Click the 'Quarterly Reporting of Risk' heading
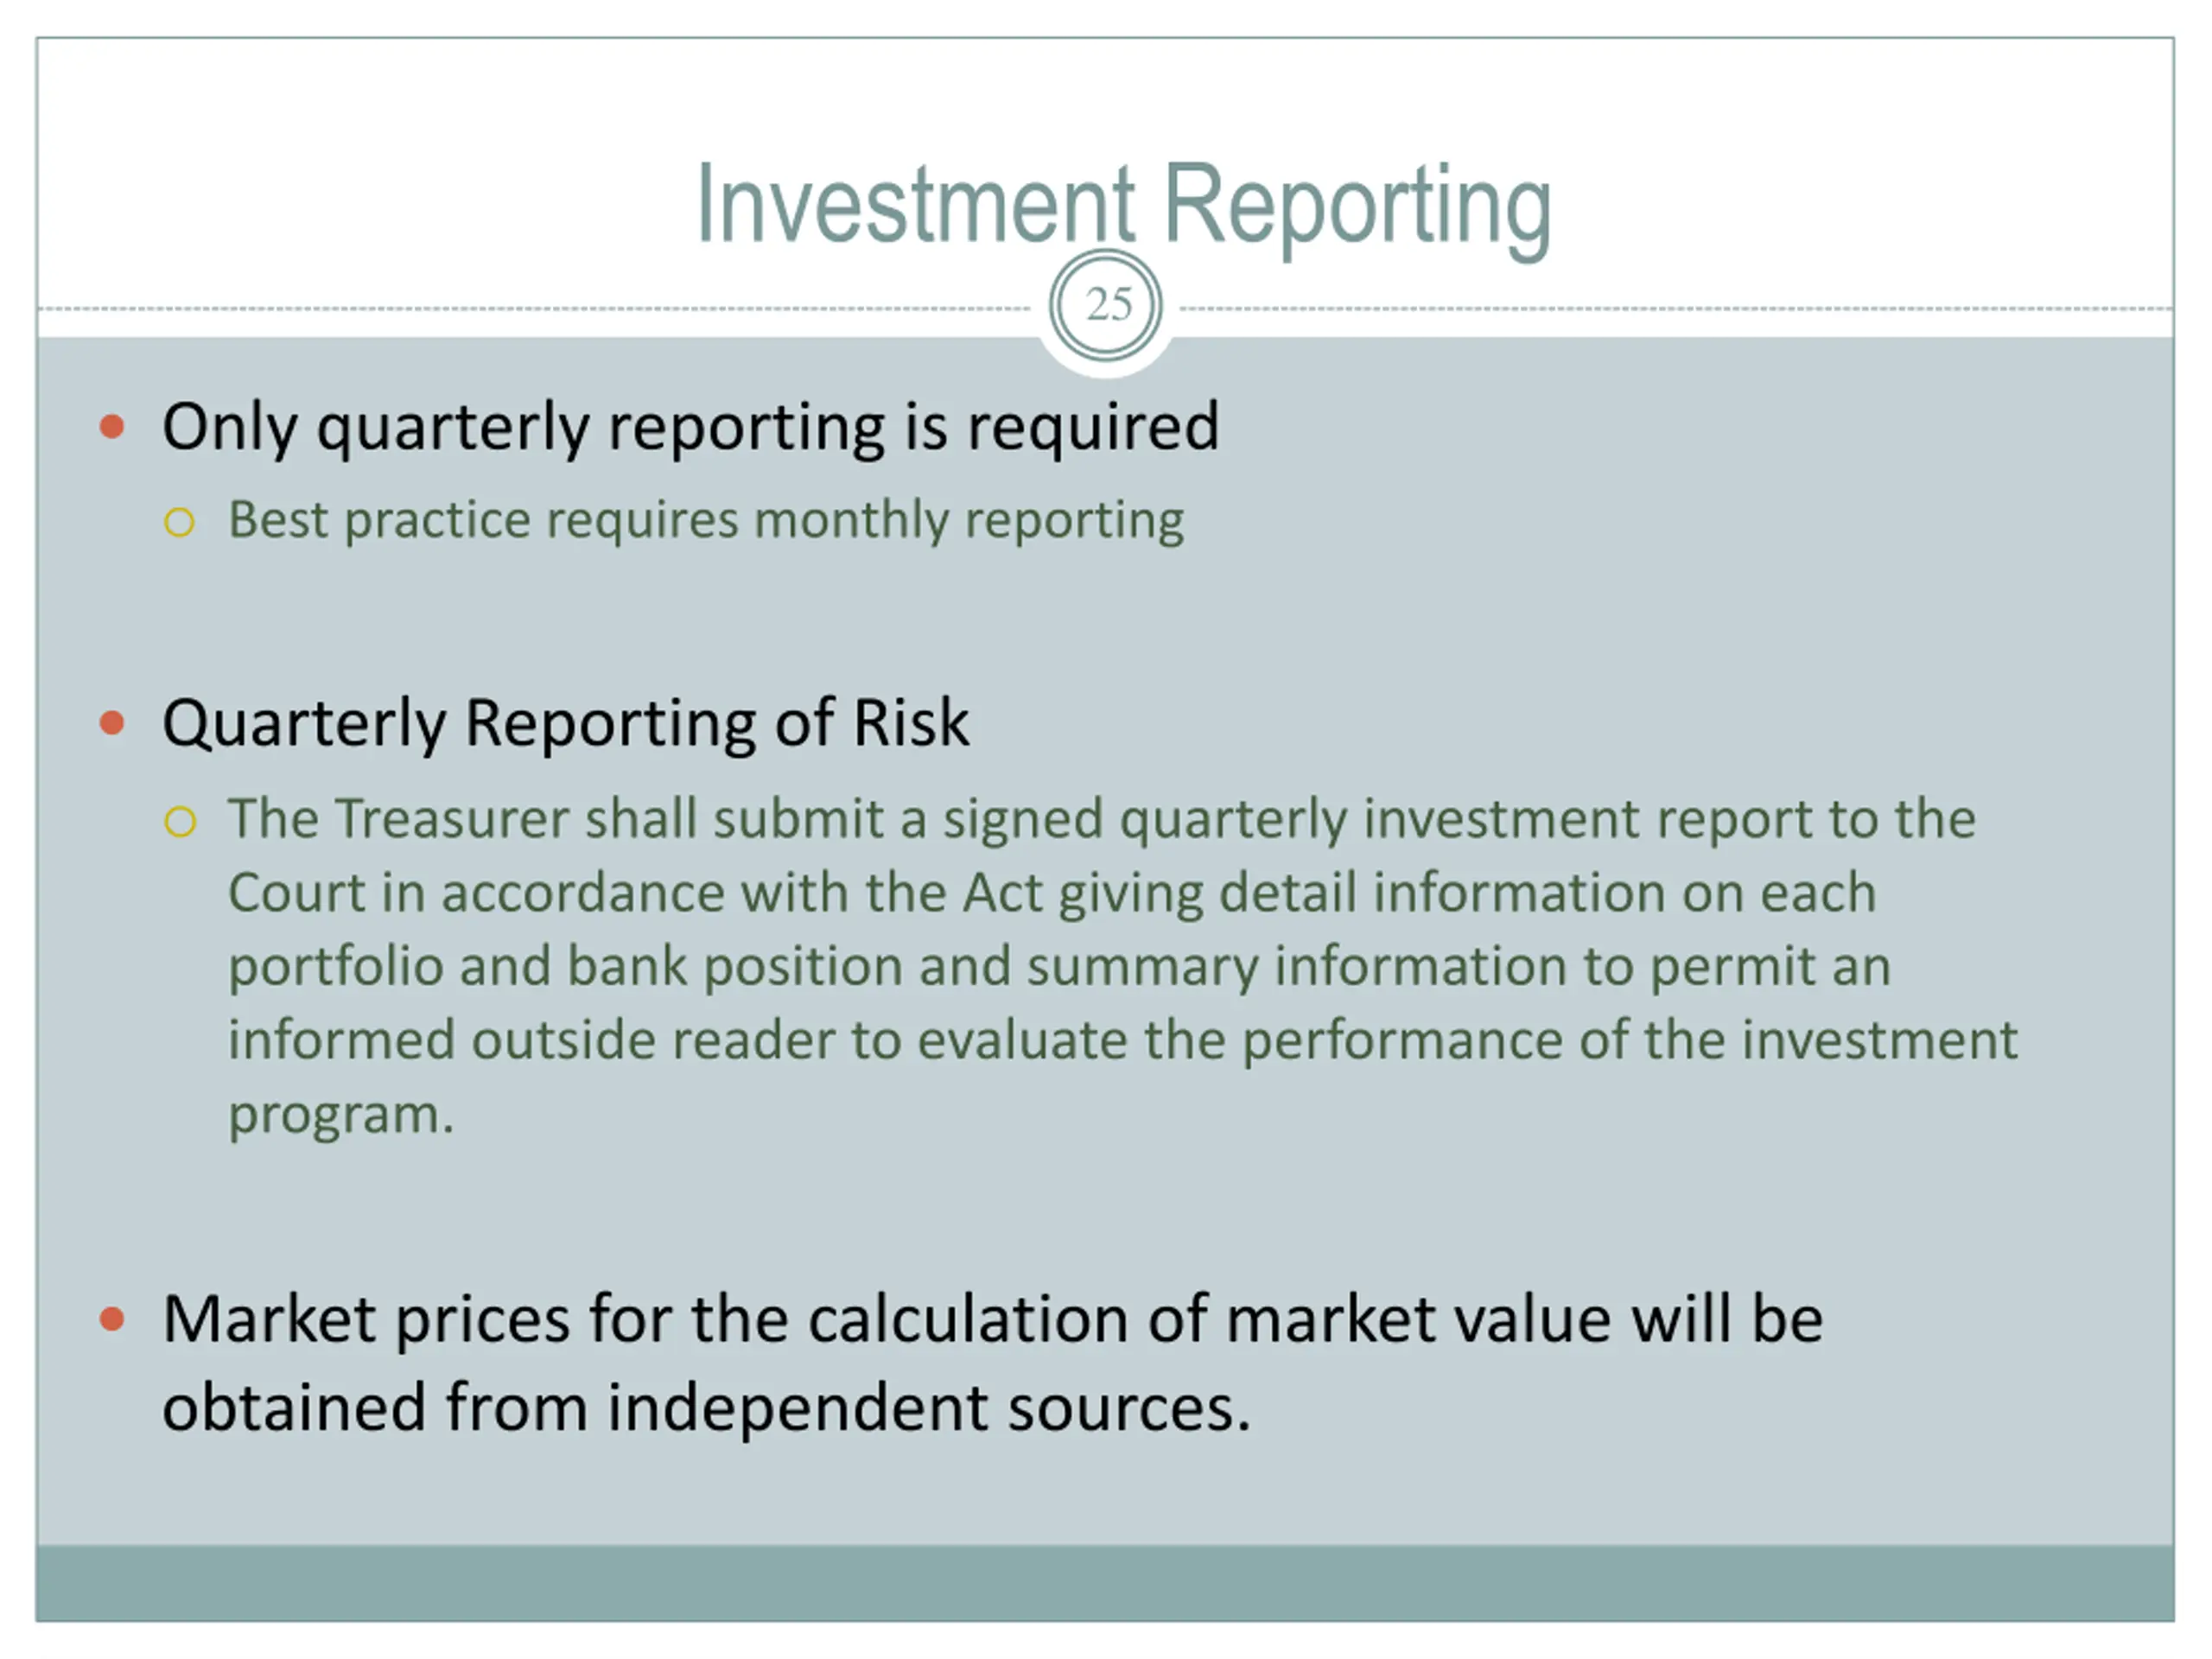This screenshot has width=2212, height=1659. tap(565, 722)
